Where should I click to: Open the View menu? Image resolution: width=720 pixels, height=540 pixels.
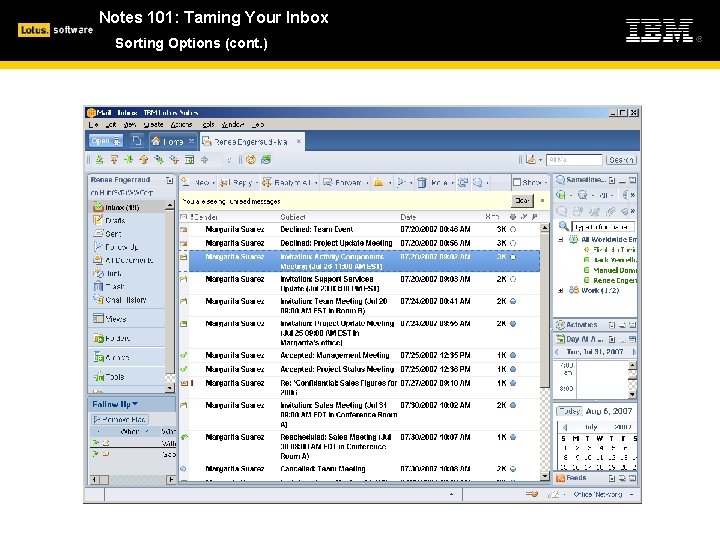(x=129, y=124)
